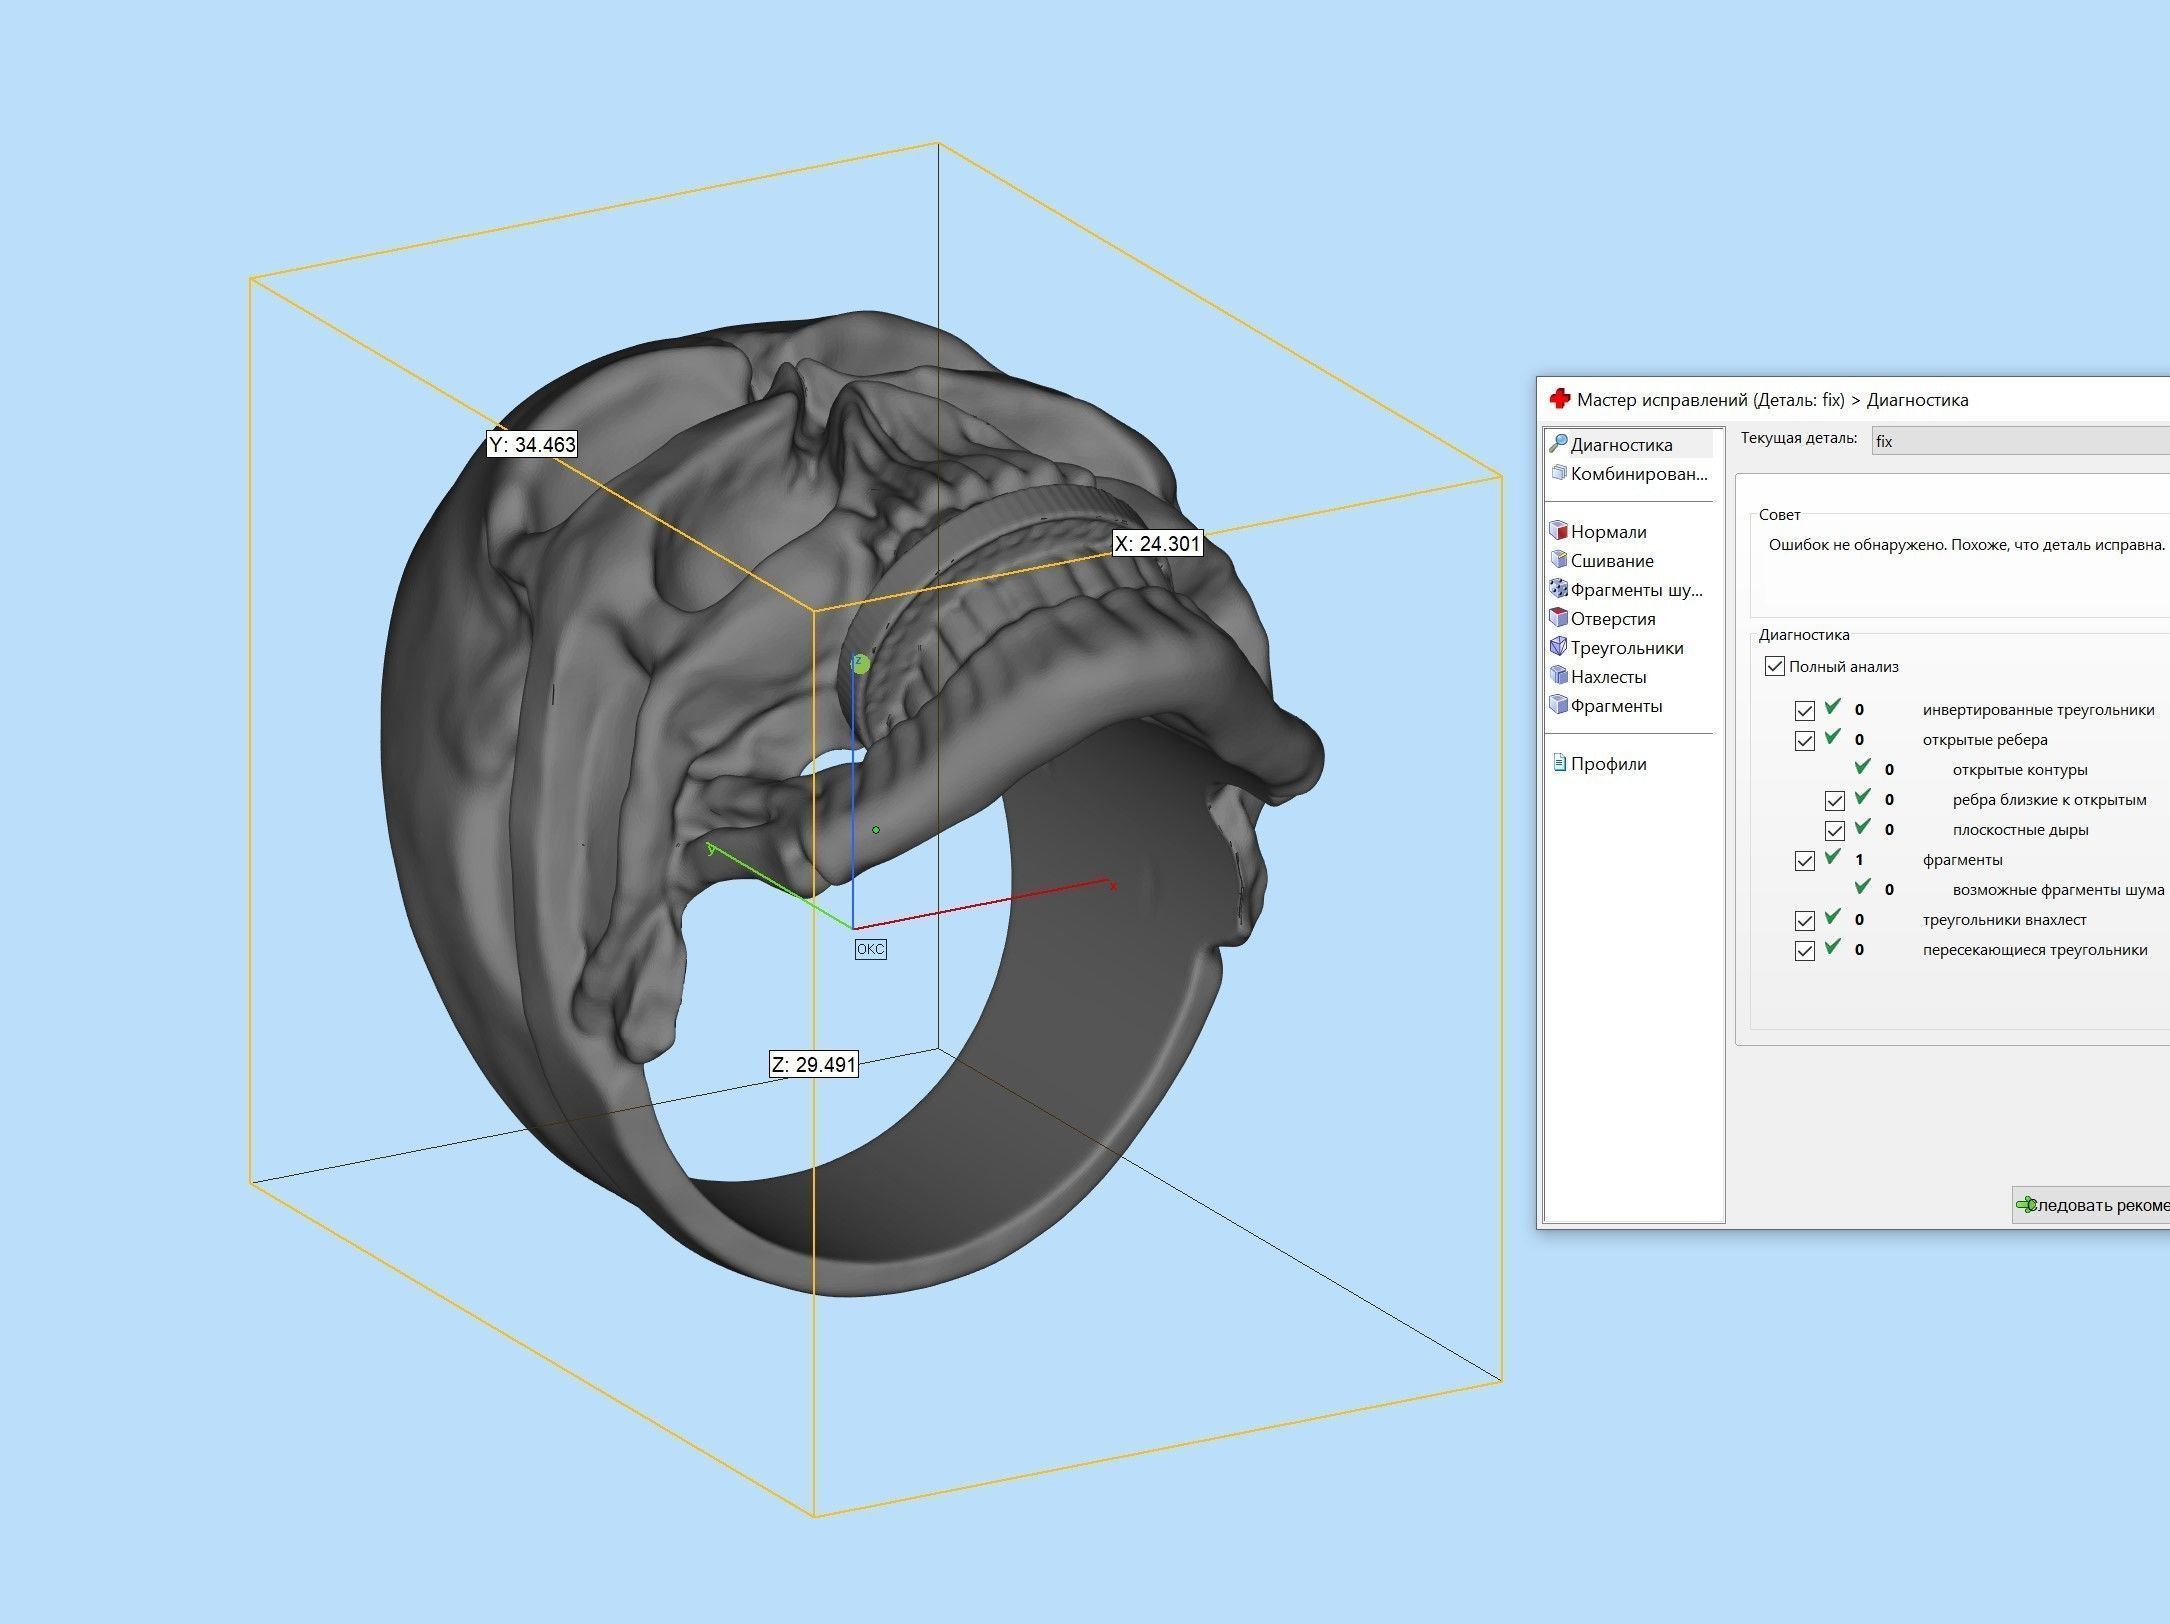Click the green Z axis handle sphere
2170x1624 pixels.
[860, 663]
